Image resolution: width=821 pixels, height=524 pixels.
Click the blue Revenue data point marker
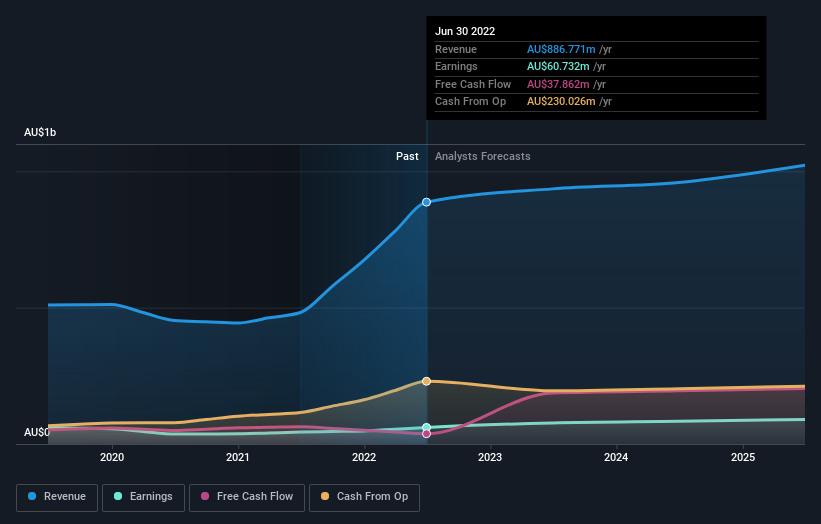427,202
